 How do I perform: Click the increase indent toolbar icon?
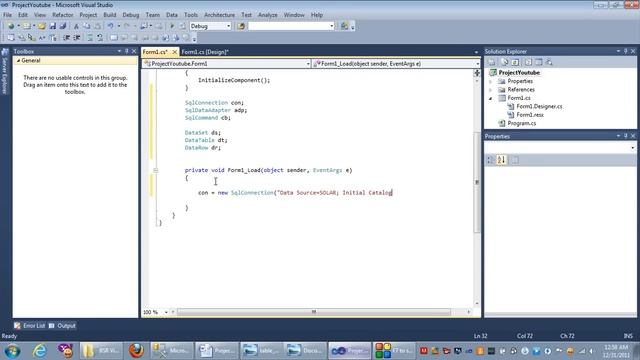point(77,38)
